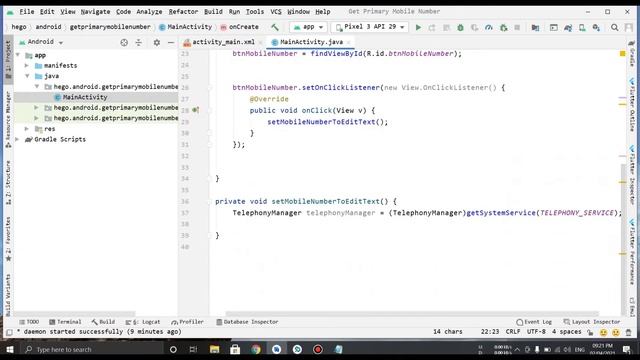Open Project panel settings gear

157,42
